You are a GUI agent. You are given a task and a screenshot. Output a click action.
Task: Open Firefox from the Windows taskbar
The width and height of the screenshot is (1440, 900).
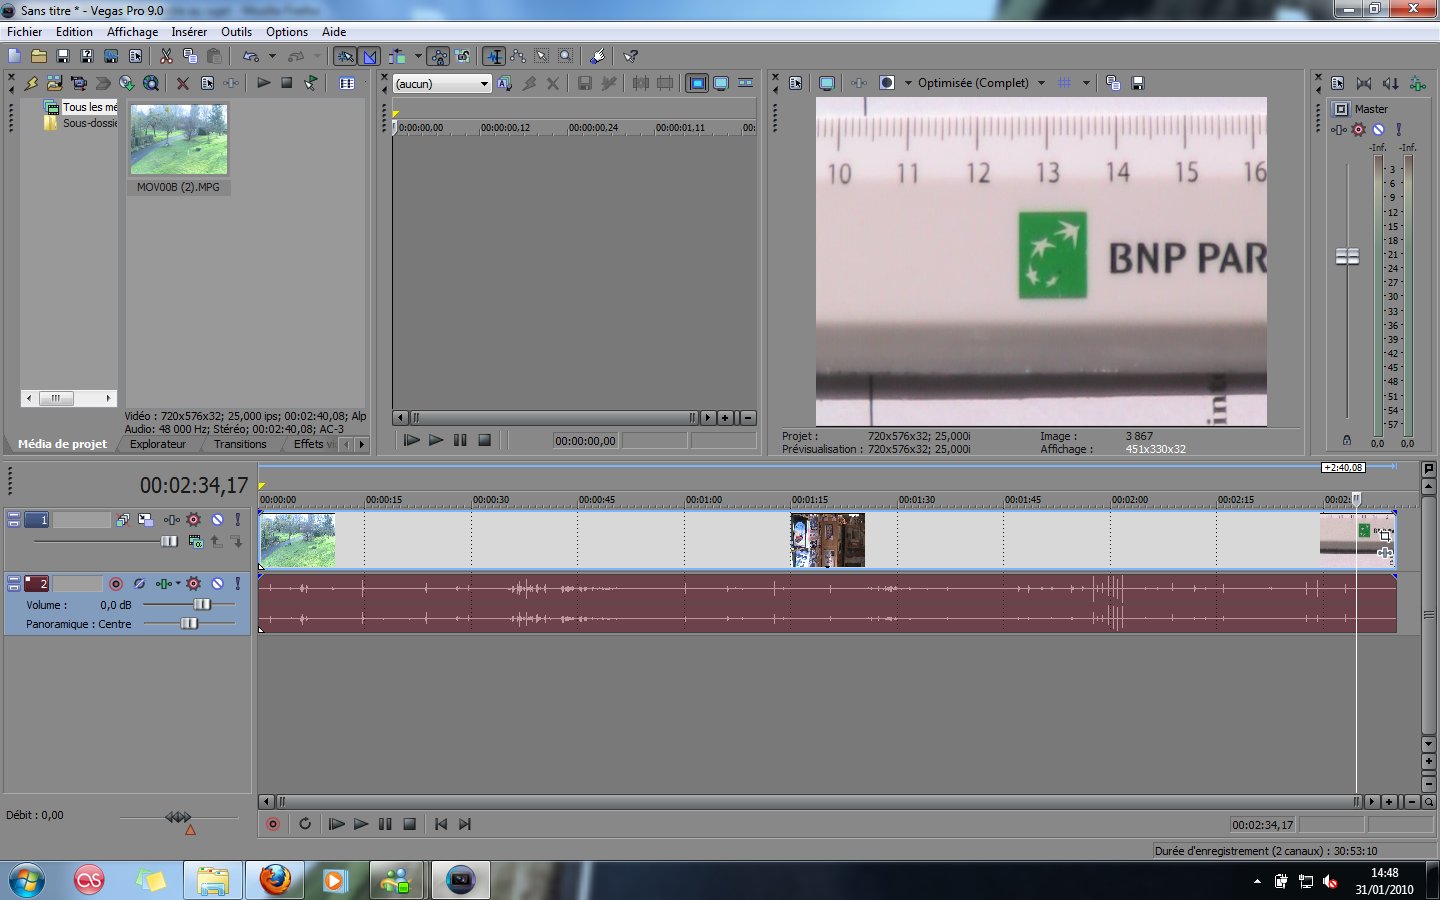(275, 880)
